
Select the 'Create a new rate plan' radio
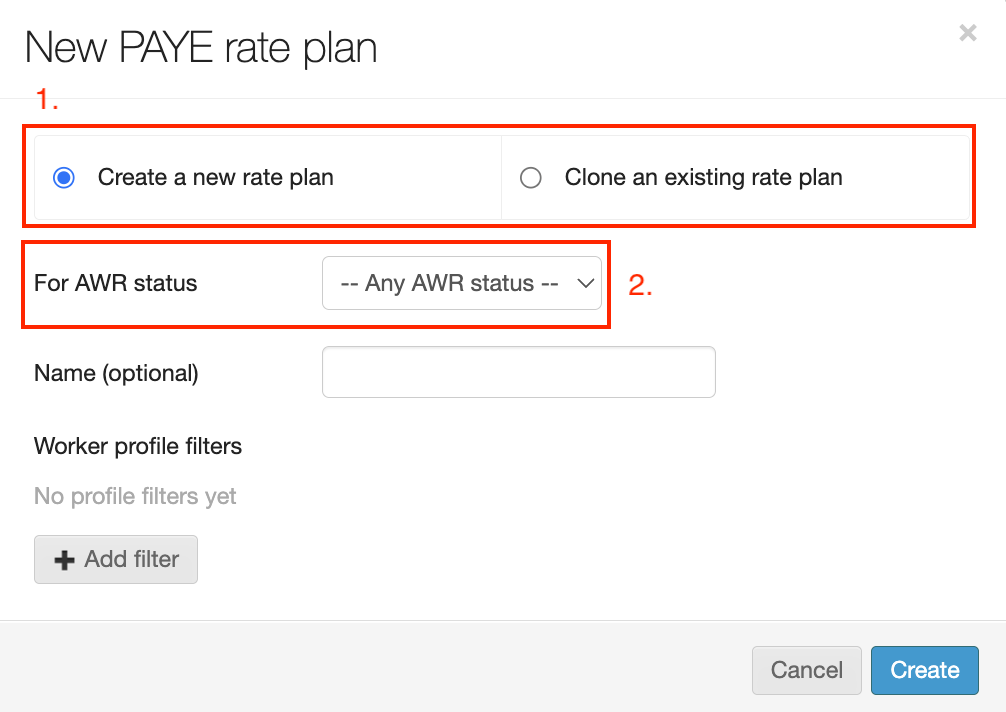click(64, 178)
